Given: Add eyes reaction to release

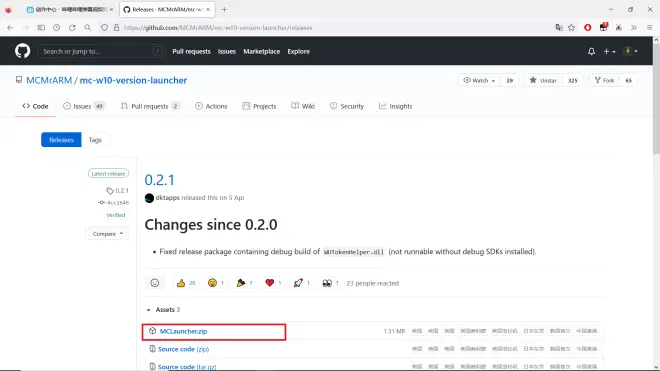Looking at the screenshot, I should coord(330,283).
